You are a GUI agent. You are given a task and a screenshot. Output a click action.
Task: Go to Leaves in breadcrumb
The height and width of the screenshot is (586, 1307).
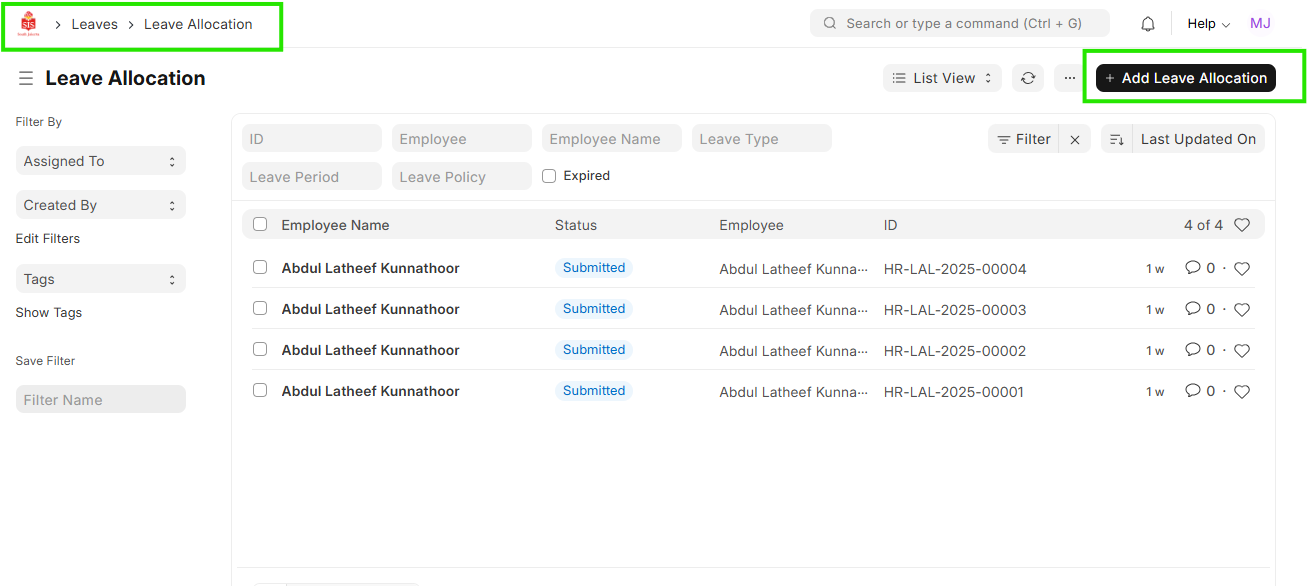tap(94, 24)
